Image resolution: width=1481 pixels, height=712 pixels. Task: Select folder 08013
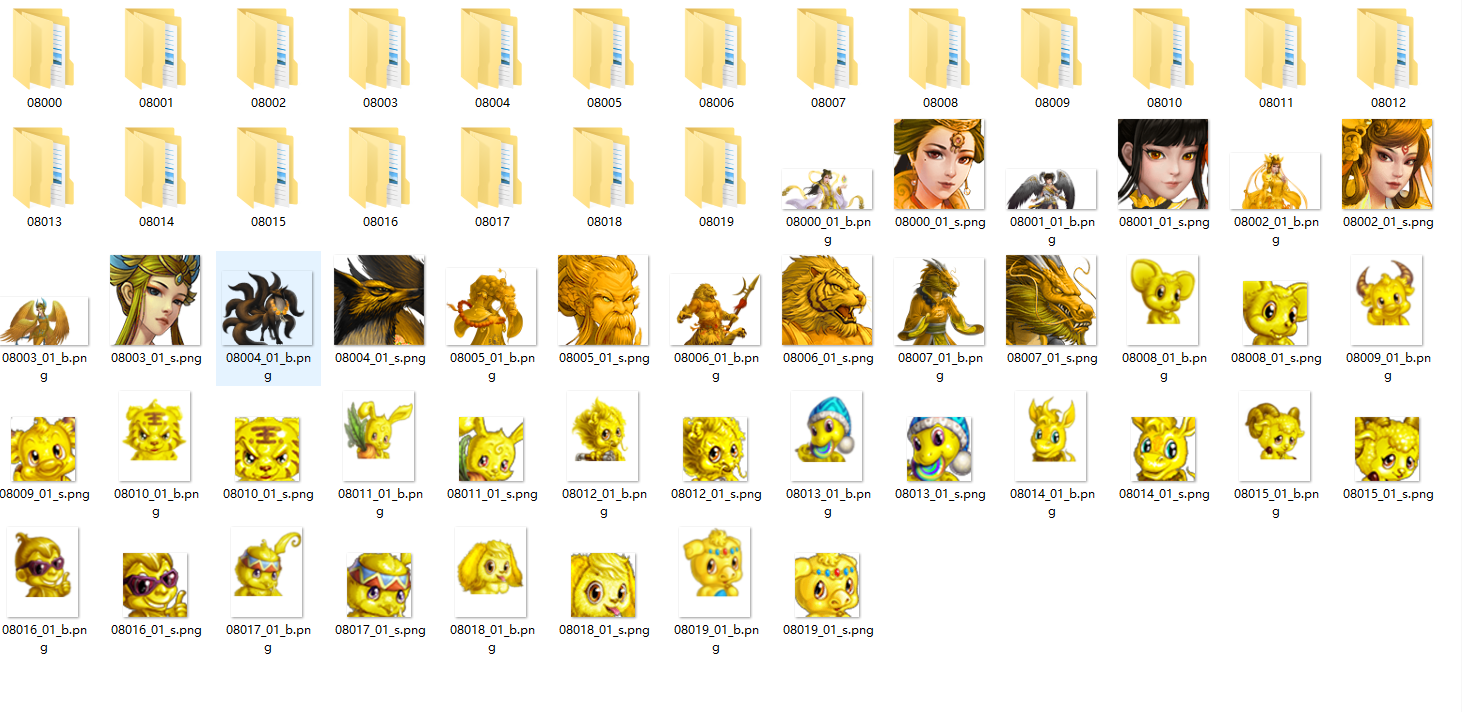44,168
